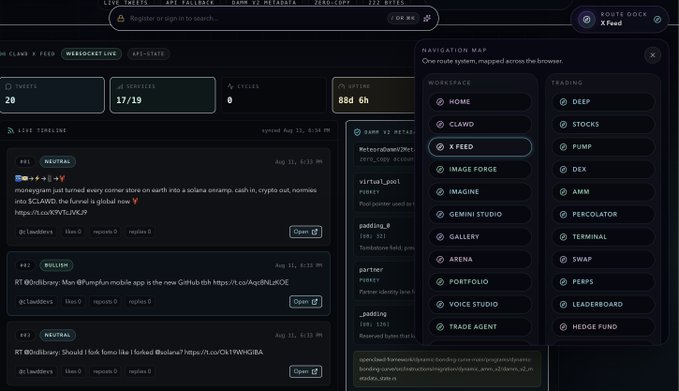Select the X FEED navigation item

(x=480, y=147)
